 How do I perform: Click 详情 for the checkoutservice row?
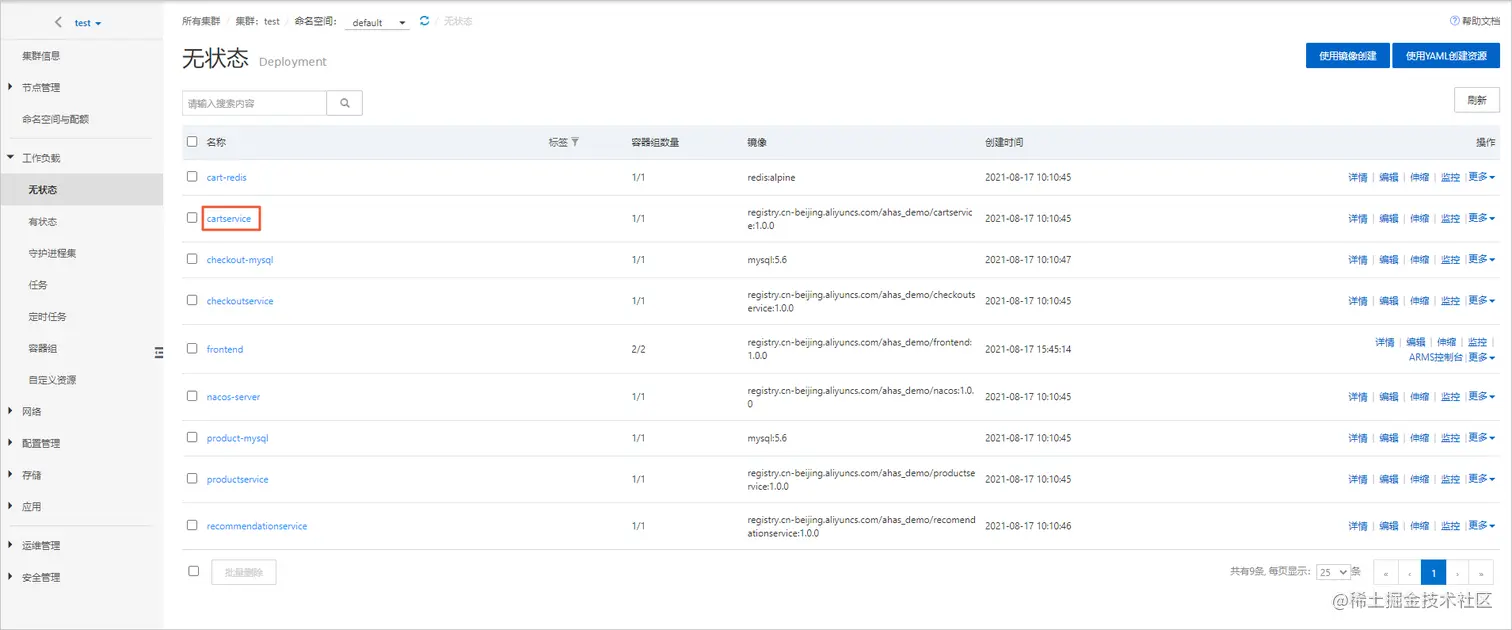pos(1357,301)
